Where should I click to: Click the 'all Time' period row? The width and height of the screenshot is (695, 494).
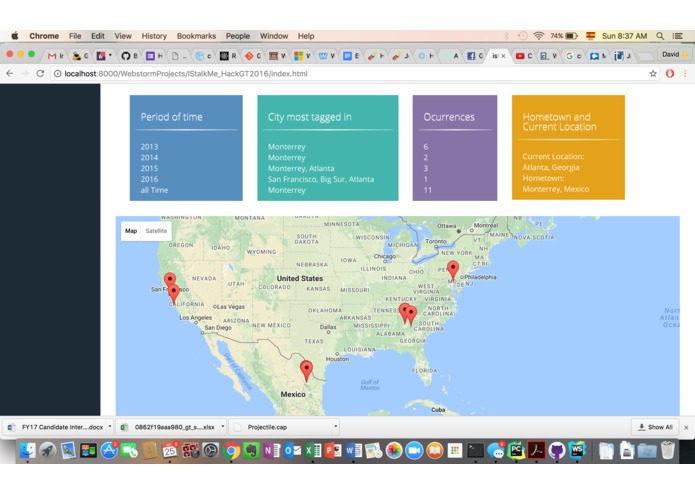coord(154,190)
